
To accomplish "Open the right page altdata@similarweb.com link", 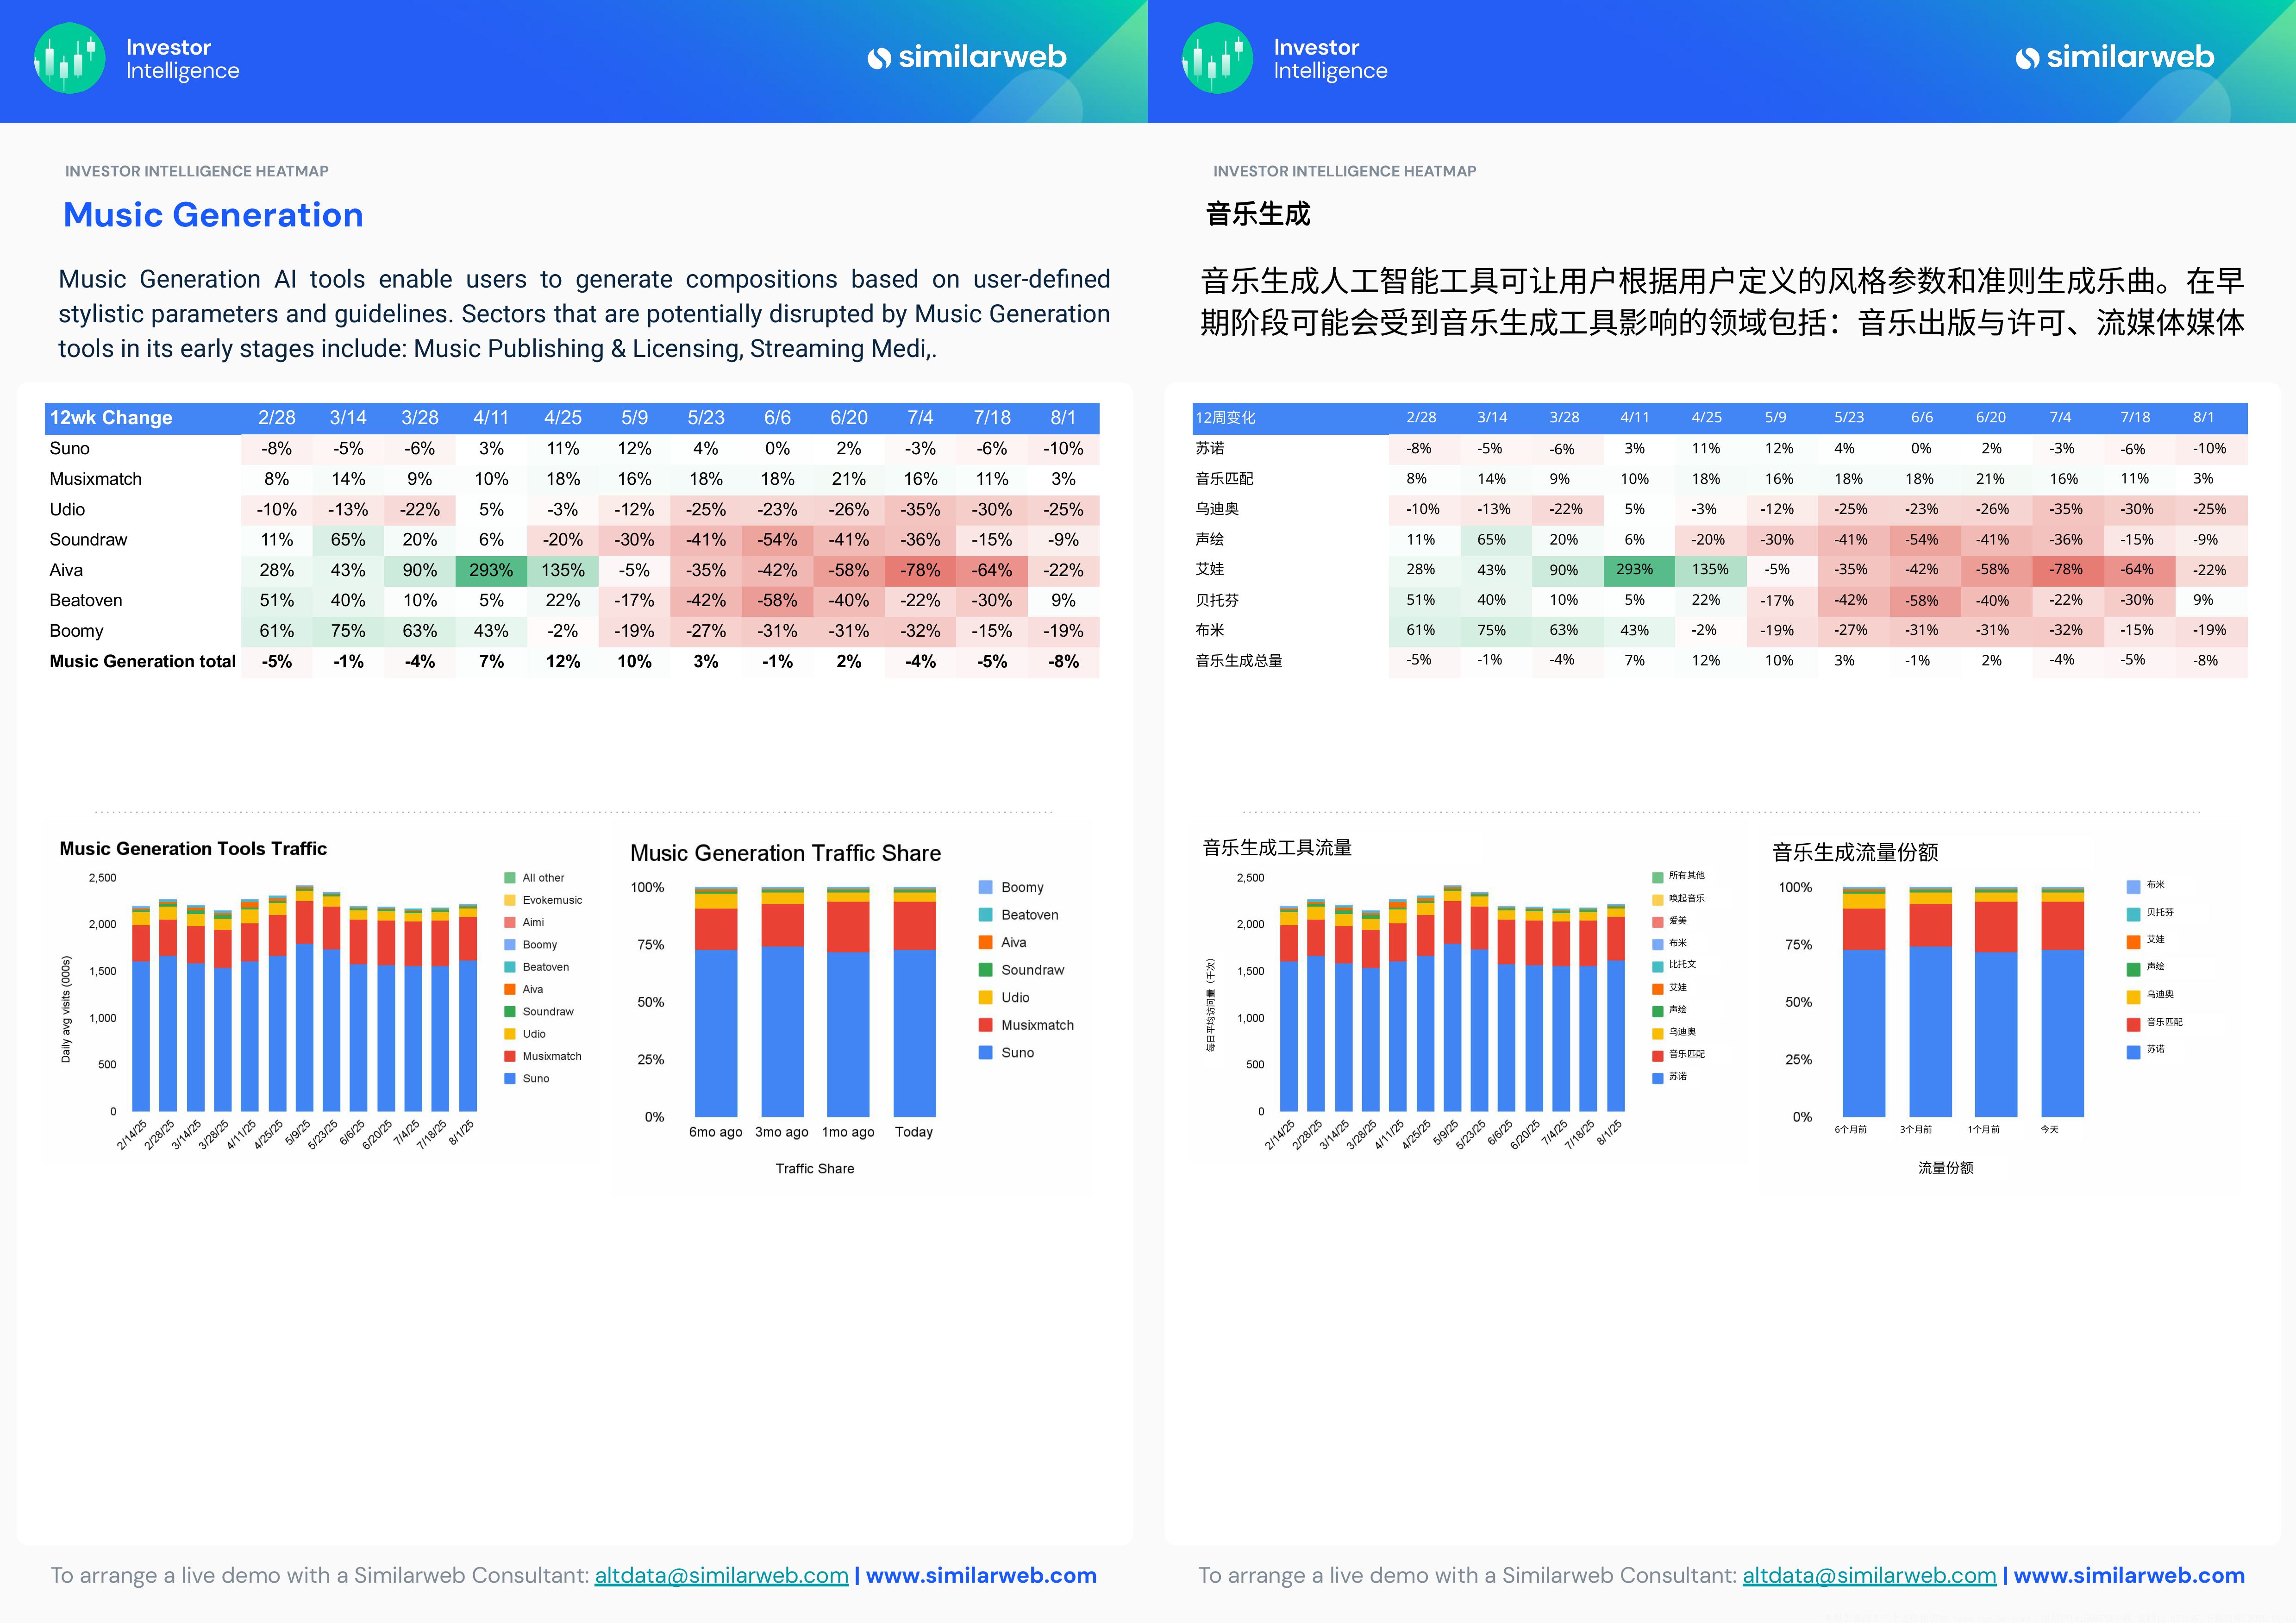I will [1869, 1575].
